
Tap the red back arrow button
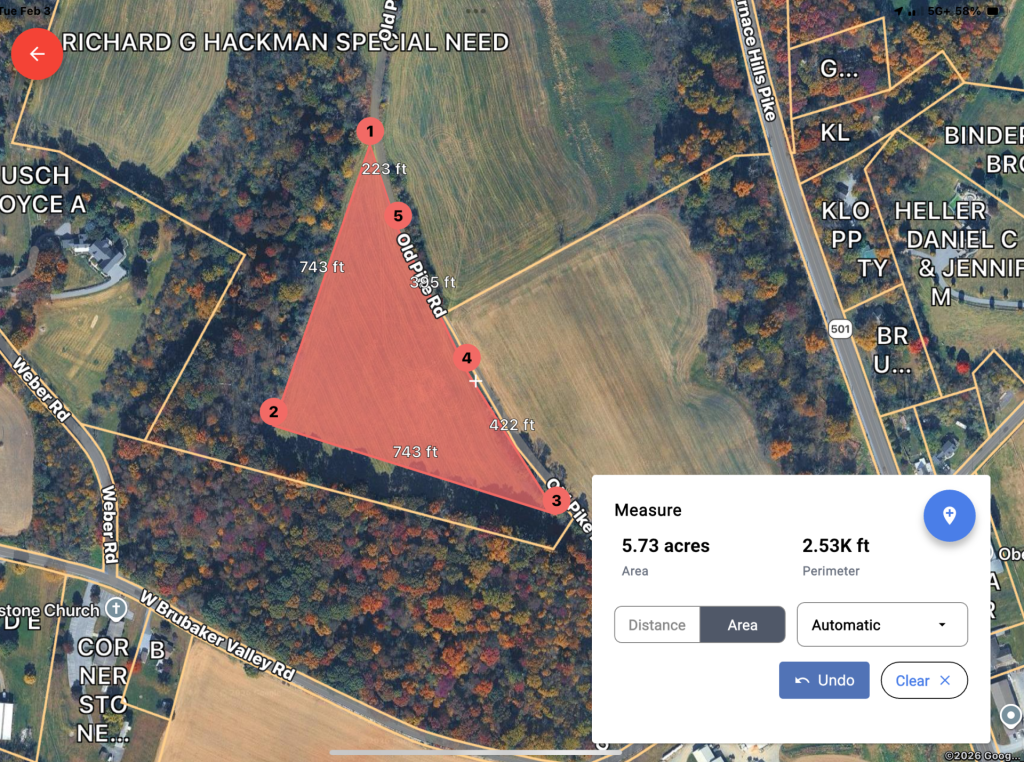[x=37, y=54]
